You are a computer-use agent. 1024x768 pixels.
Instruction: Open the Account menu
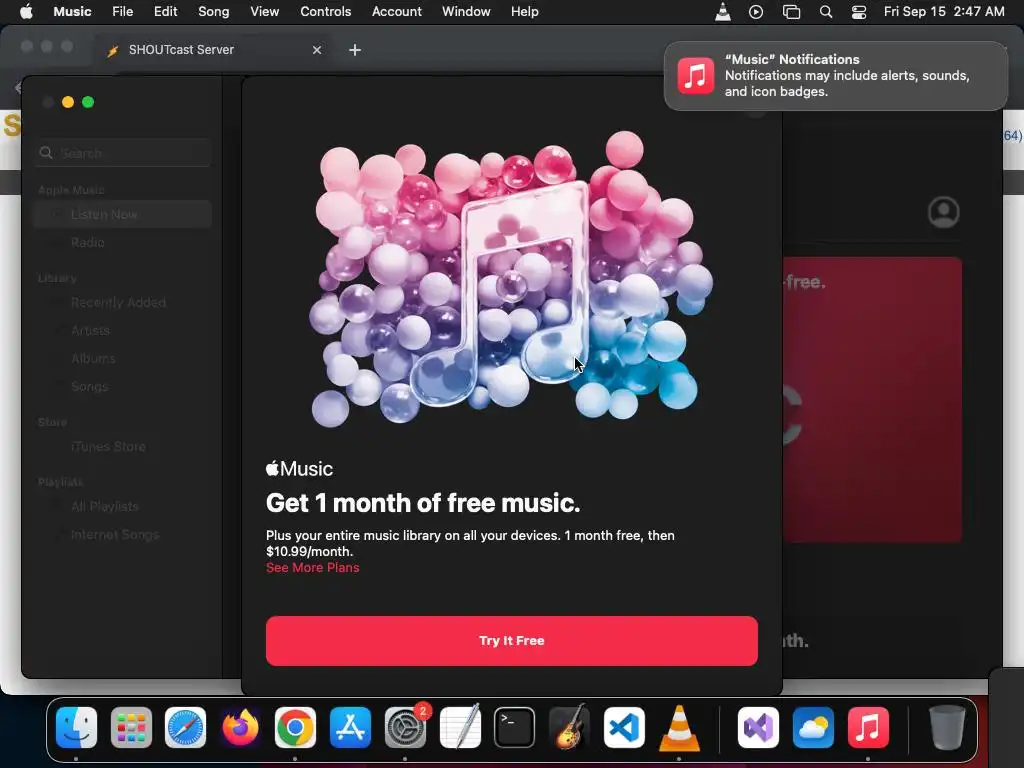(396, 11)
